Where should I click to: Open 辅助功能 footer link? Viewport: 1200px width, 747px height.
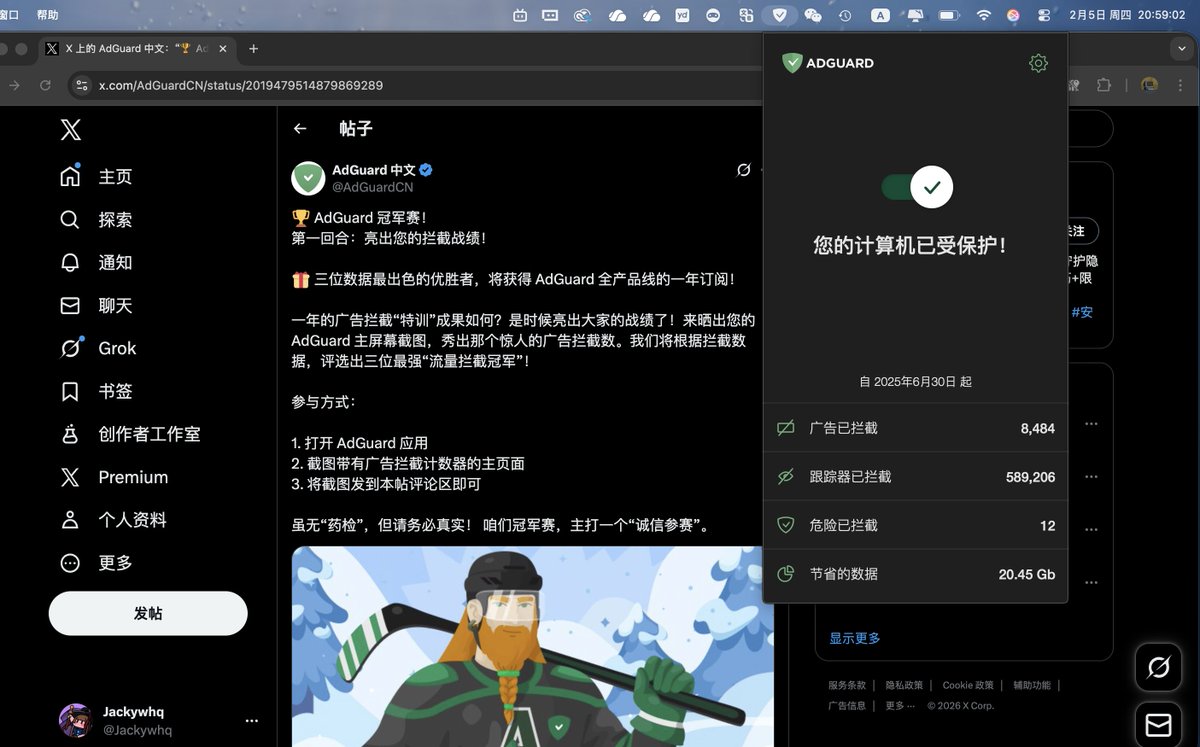coord(1032,685)
